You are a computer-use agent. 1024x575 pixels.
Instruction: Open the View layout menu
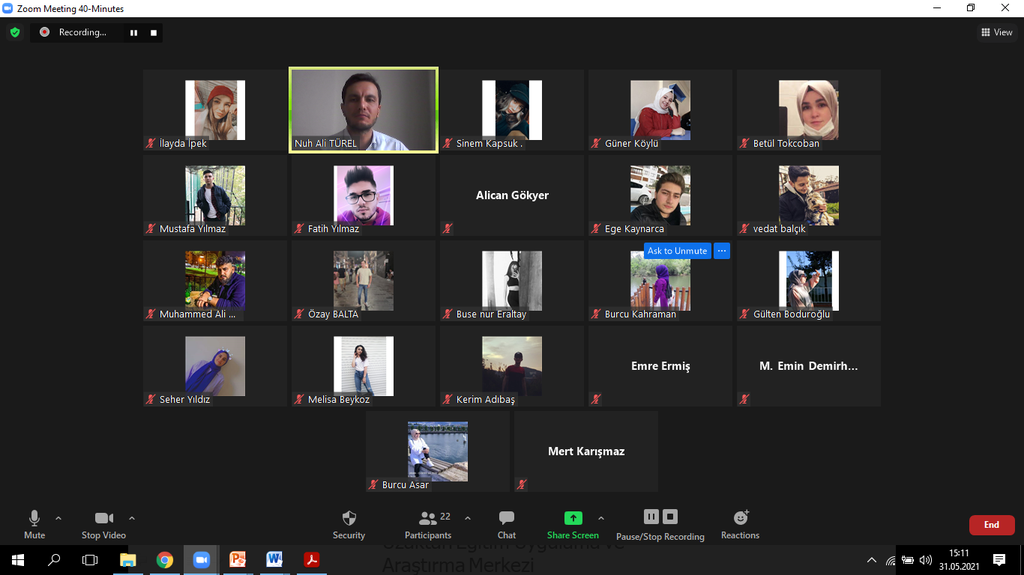996,32
